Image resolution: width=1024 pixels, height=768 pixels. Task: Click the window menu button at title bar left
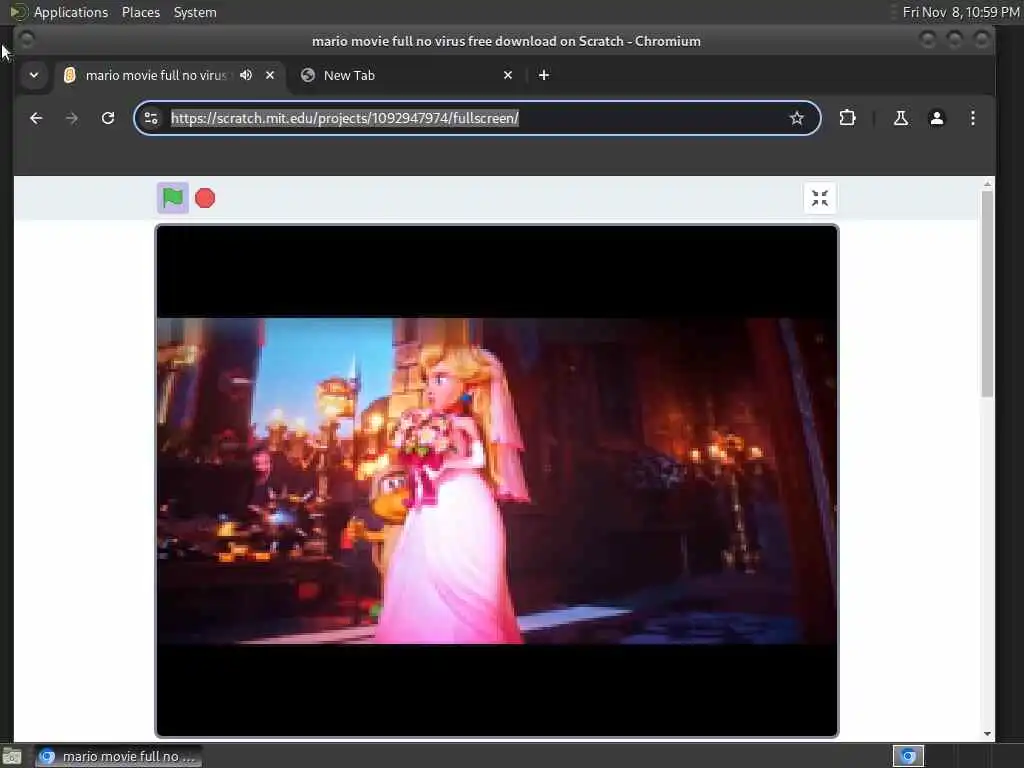coord(27,40)
